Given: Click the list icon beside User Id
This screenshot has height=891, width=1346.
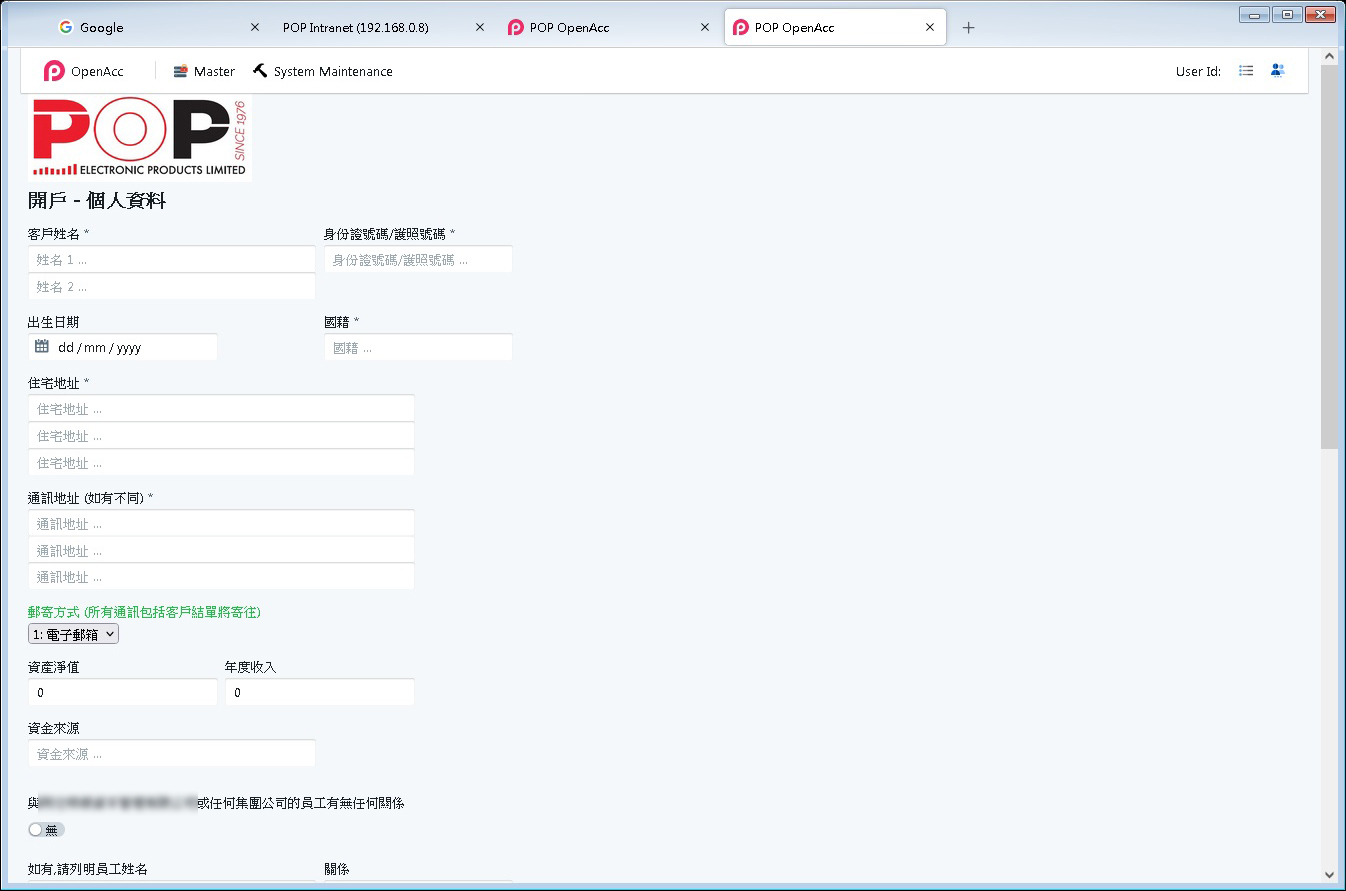Looking at the screenshot, I should pyautogui.click(x=1246, y=71).
